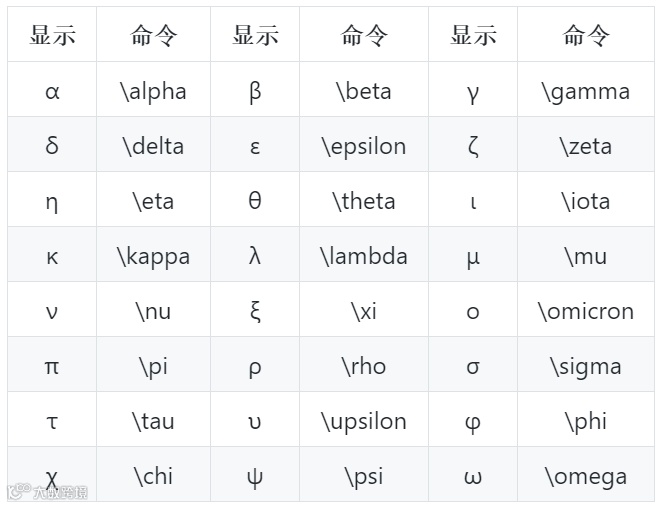Viewport: 658px width, 506px height.
Task: Click the xi symbol ξ
Action: (255, 311)
